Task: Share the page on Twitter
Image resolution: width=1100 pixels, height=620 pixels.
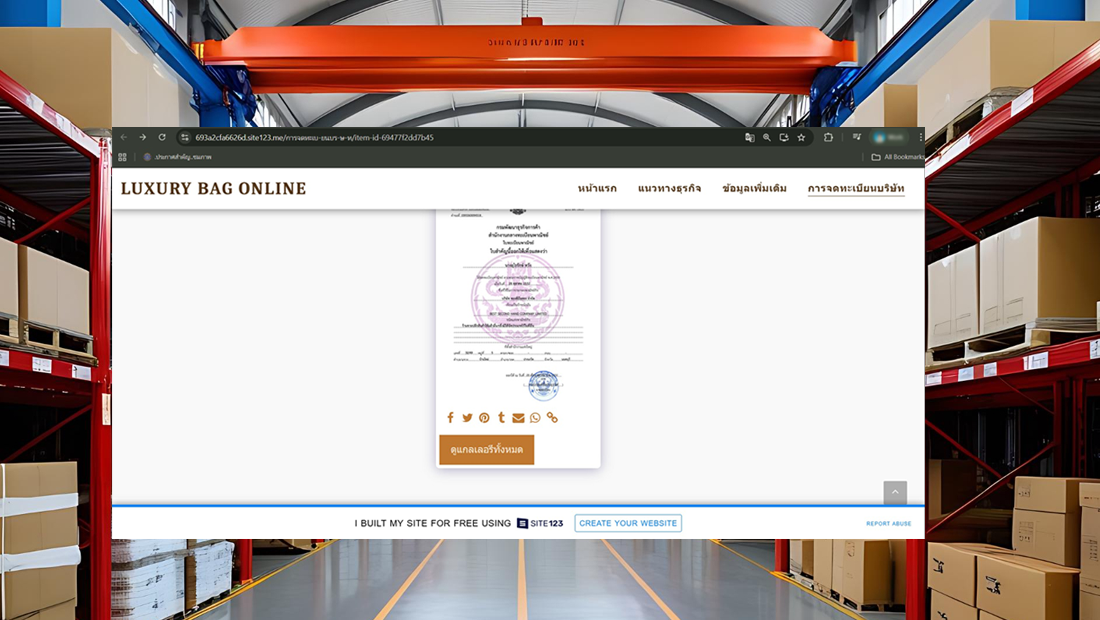Action: (467, 418)
